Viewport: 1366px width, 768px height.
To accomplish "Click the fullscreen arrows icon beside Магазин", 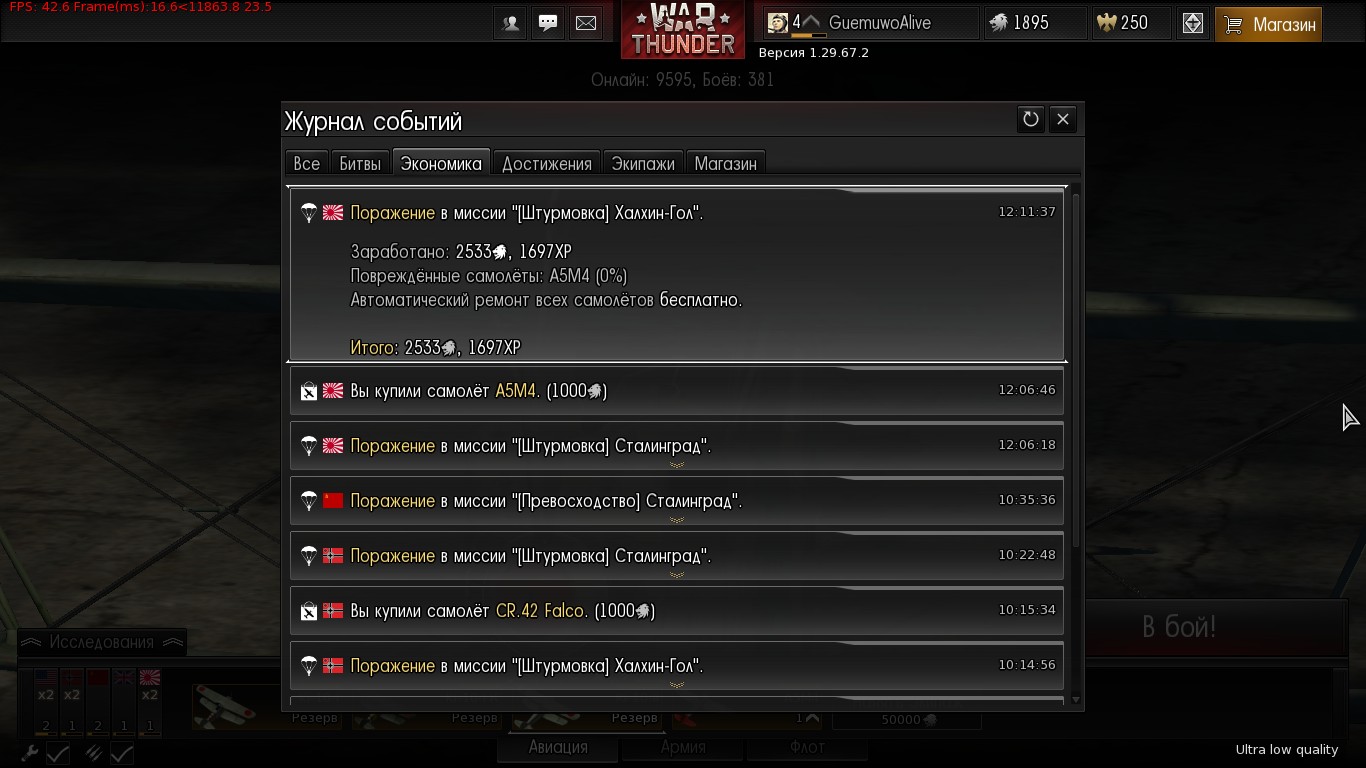I will (x=1193, y=23).
